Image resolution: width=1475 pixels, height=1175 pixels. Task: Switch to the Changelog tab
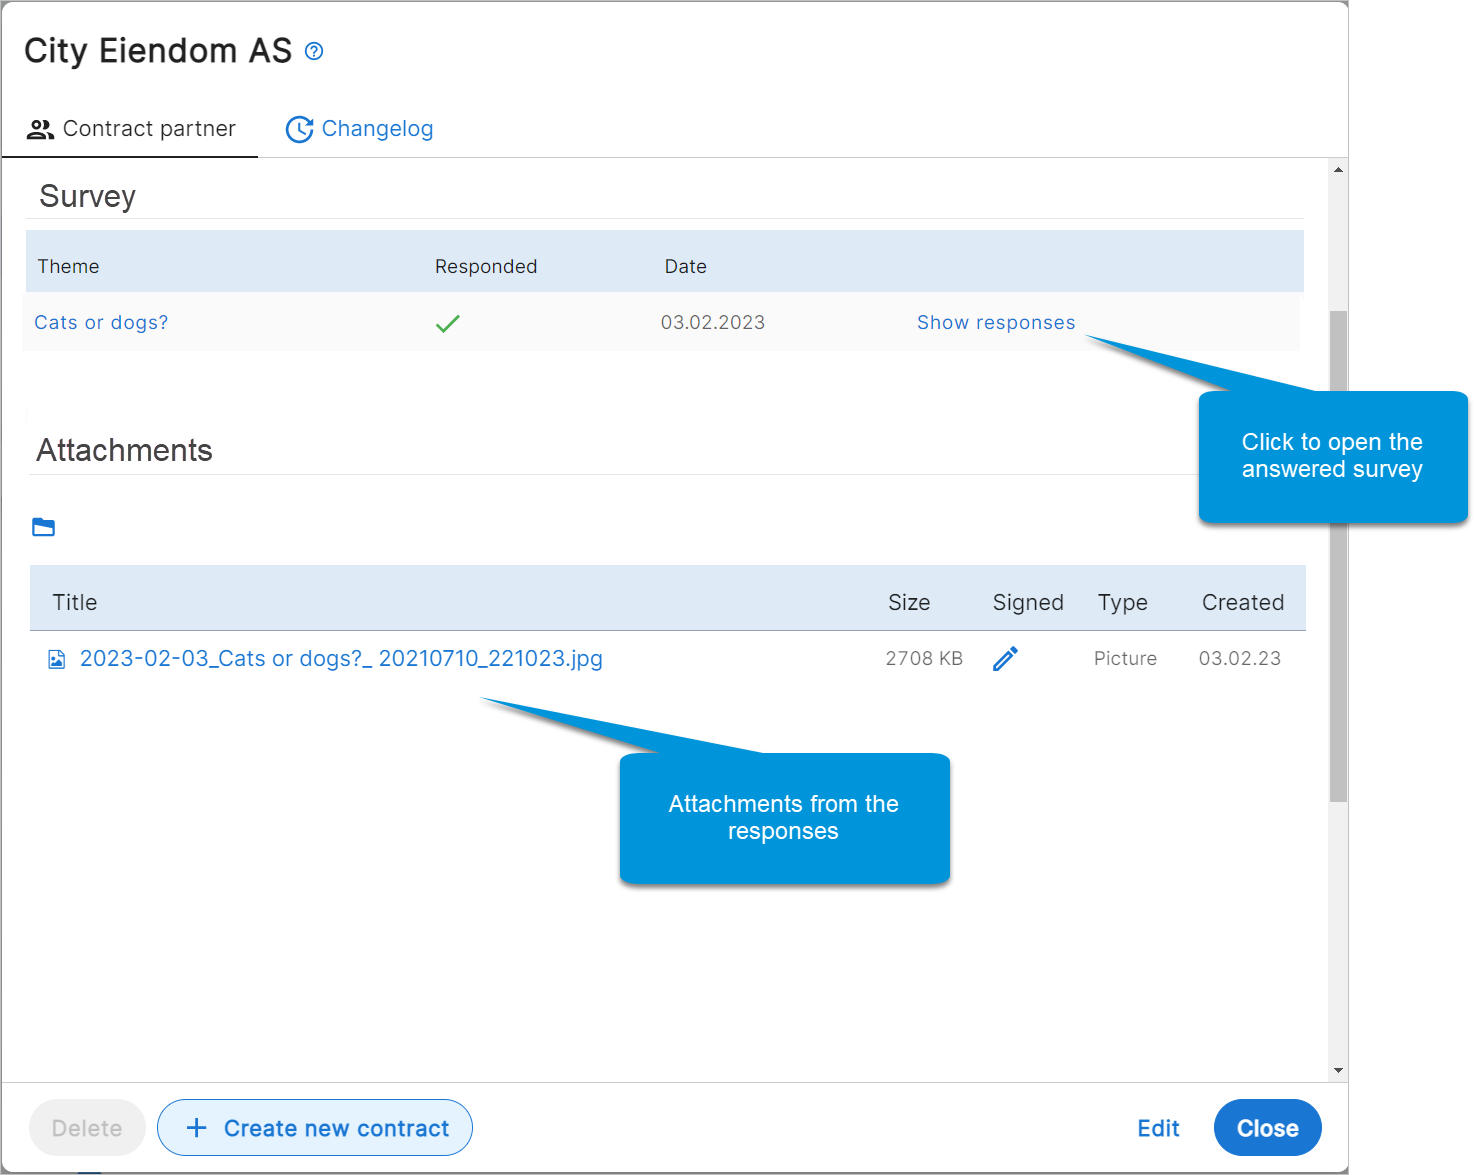click(359, 129)
